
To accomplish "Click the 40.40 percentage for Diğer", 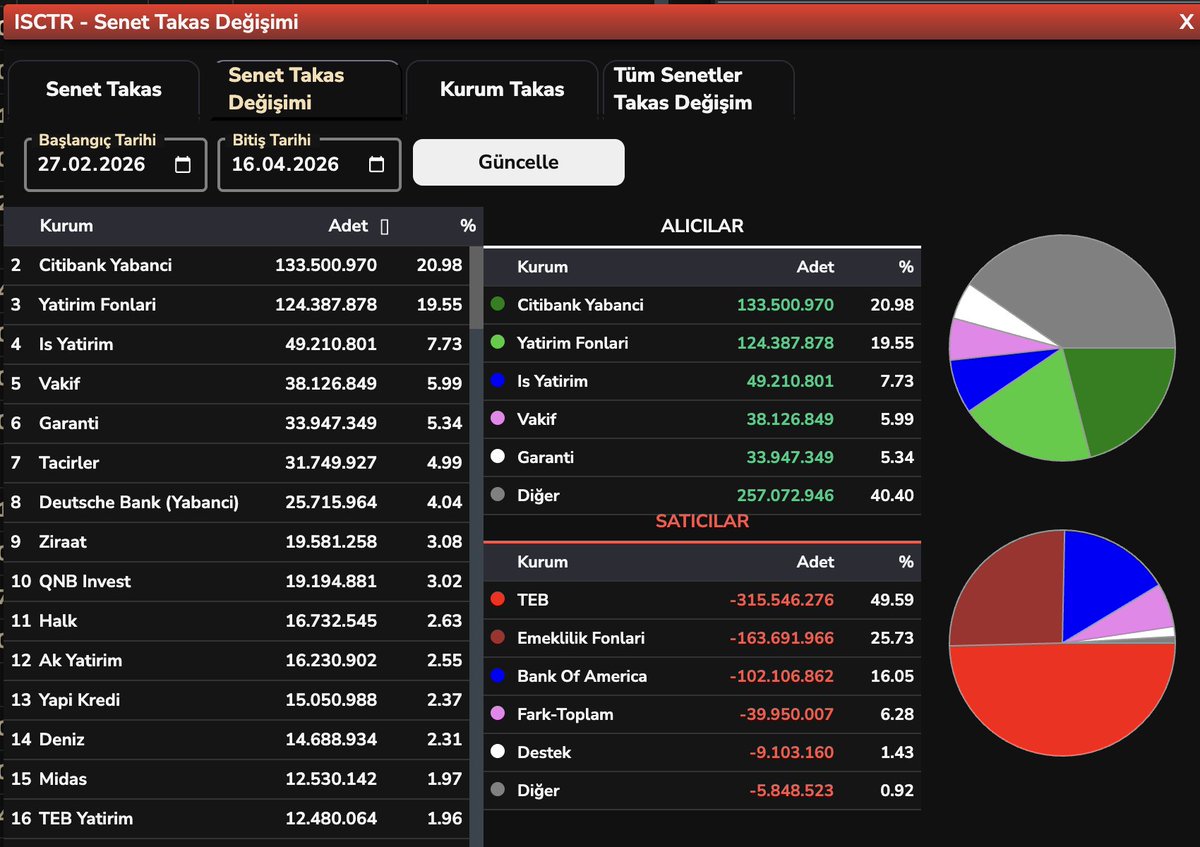I will pos(892,495).
